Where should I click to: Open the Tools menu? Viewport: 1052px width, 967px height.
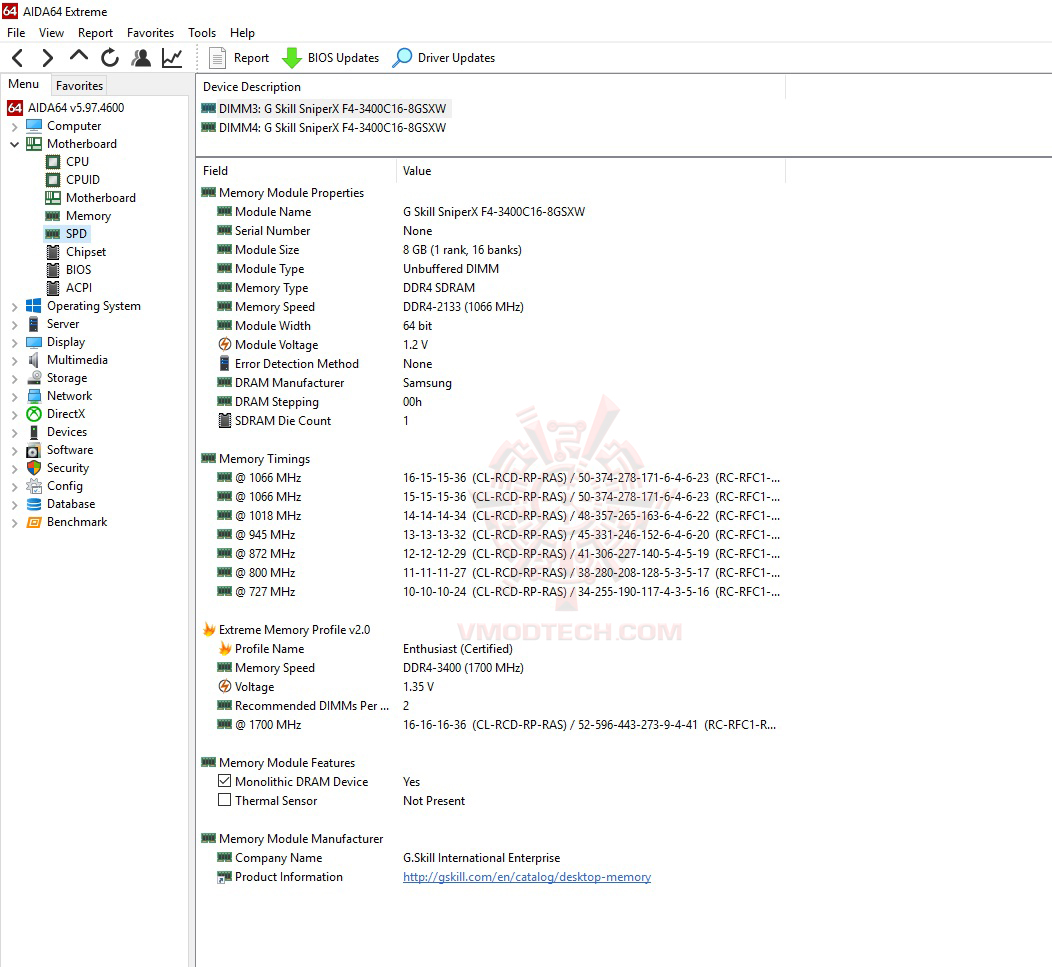[x=202, y=33]
